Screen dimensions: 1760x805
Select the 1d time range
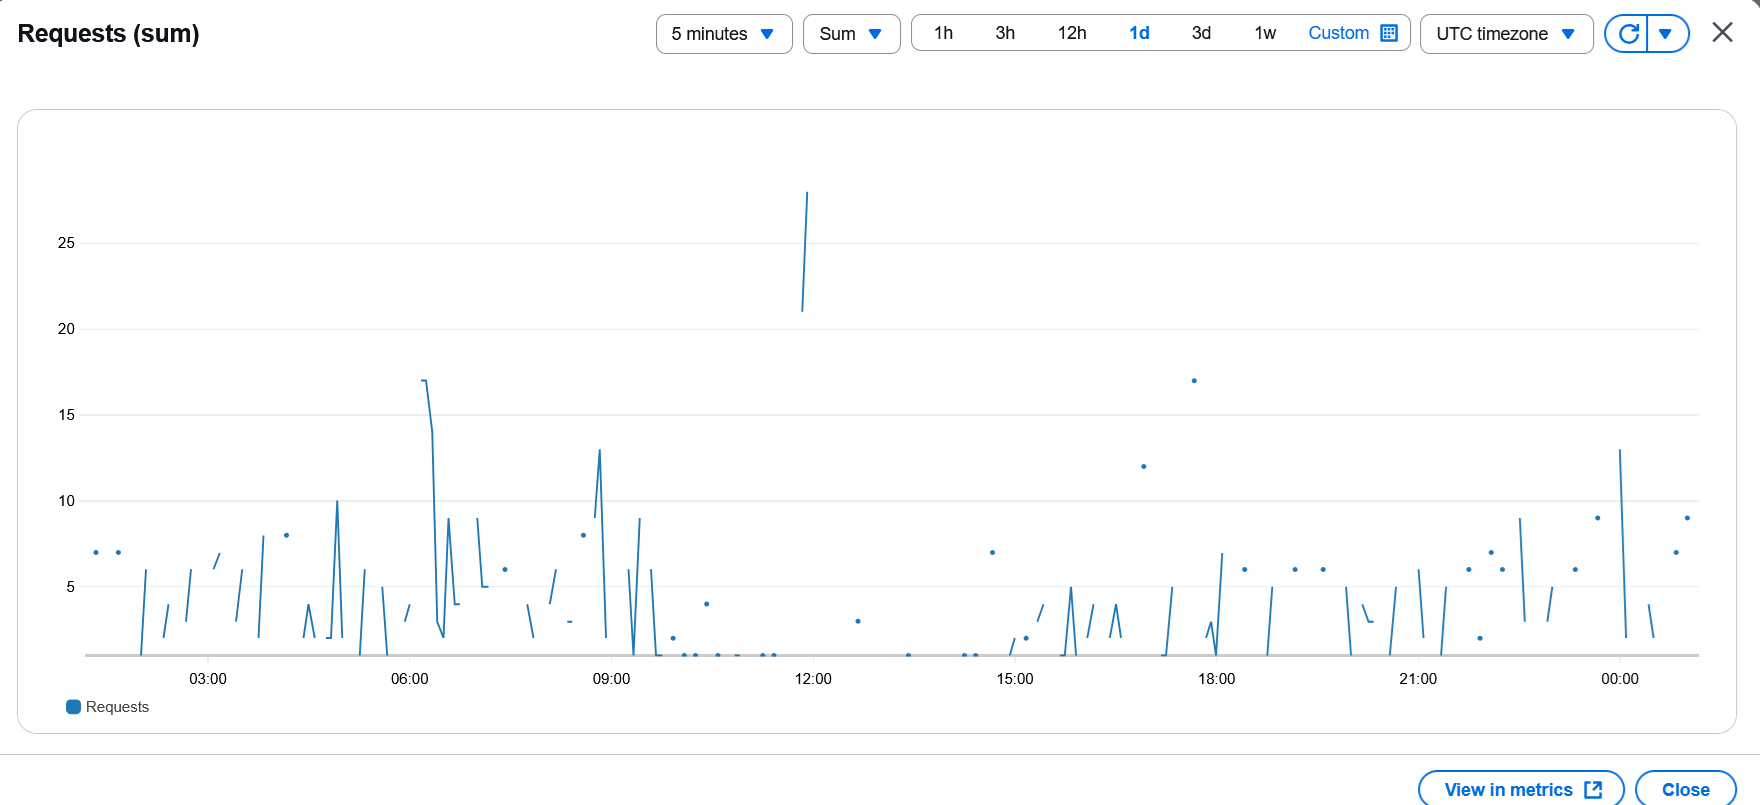coord(1139,33)
